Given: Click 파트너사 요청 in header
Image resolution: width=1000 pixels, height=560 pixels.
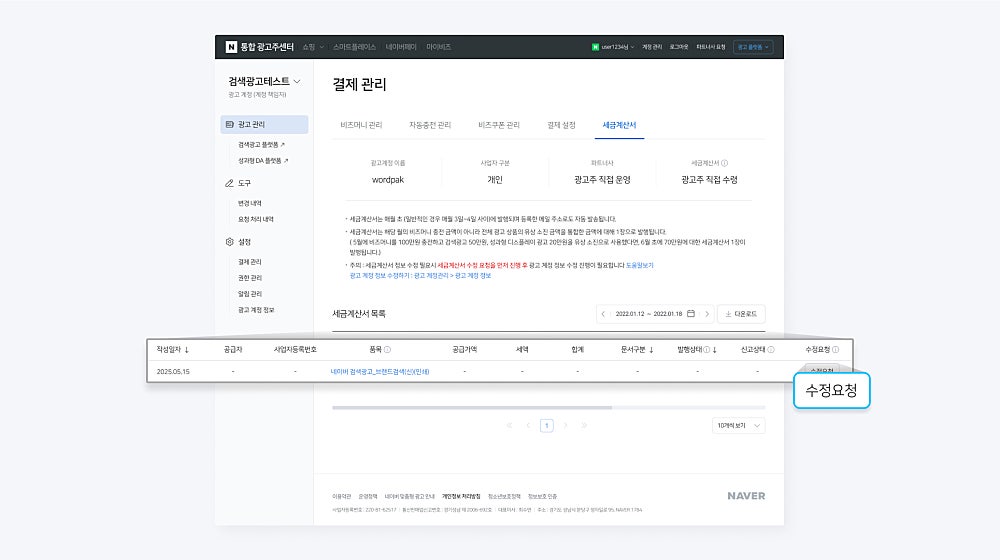Looking at the screenshot, I should coord(710,47).
